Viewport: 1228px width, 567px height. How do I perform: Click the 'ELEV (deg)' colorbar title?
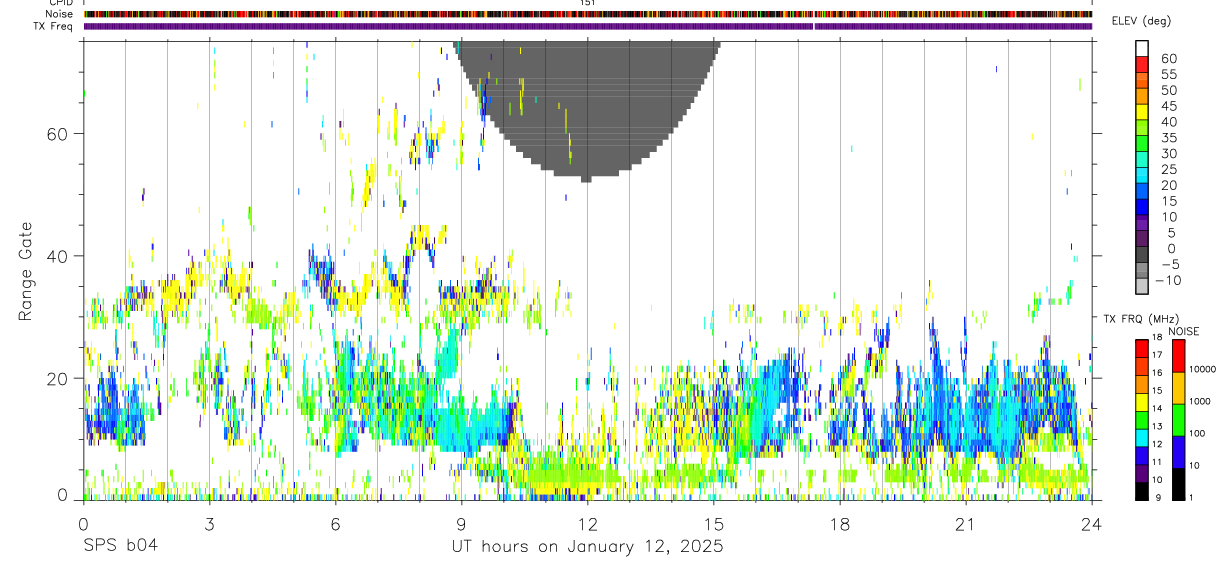pyautogui.click(x=1142, y=21)
